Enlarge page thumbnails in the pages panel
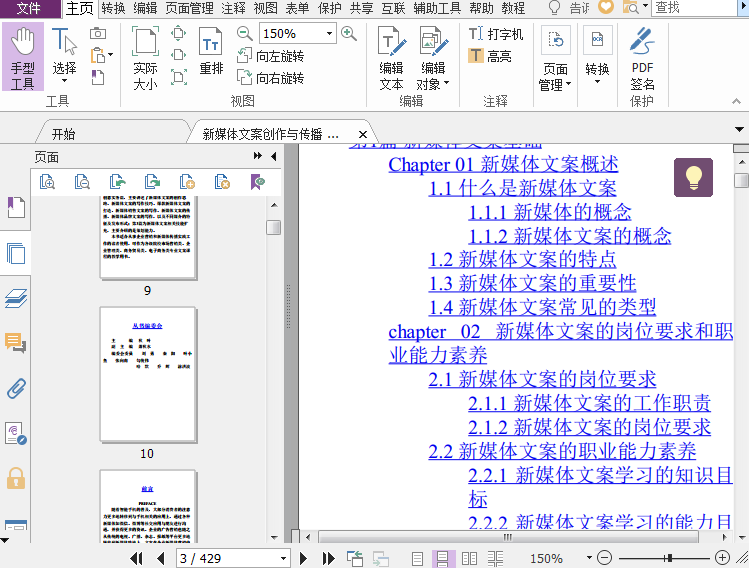The height and width of the screenshot is (568, 749). [47, 182]
